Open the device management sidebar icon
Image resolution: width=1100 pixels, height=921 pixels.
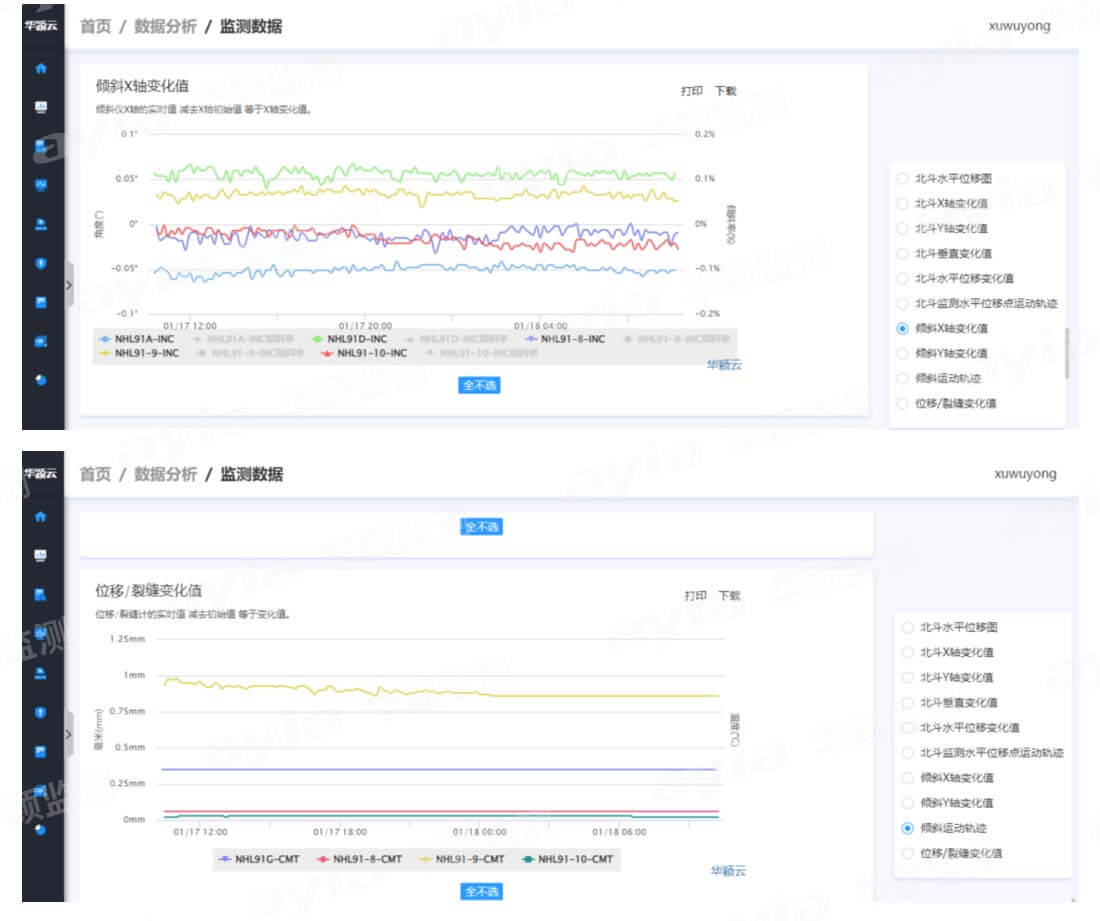[x=39, y=146]
